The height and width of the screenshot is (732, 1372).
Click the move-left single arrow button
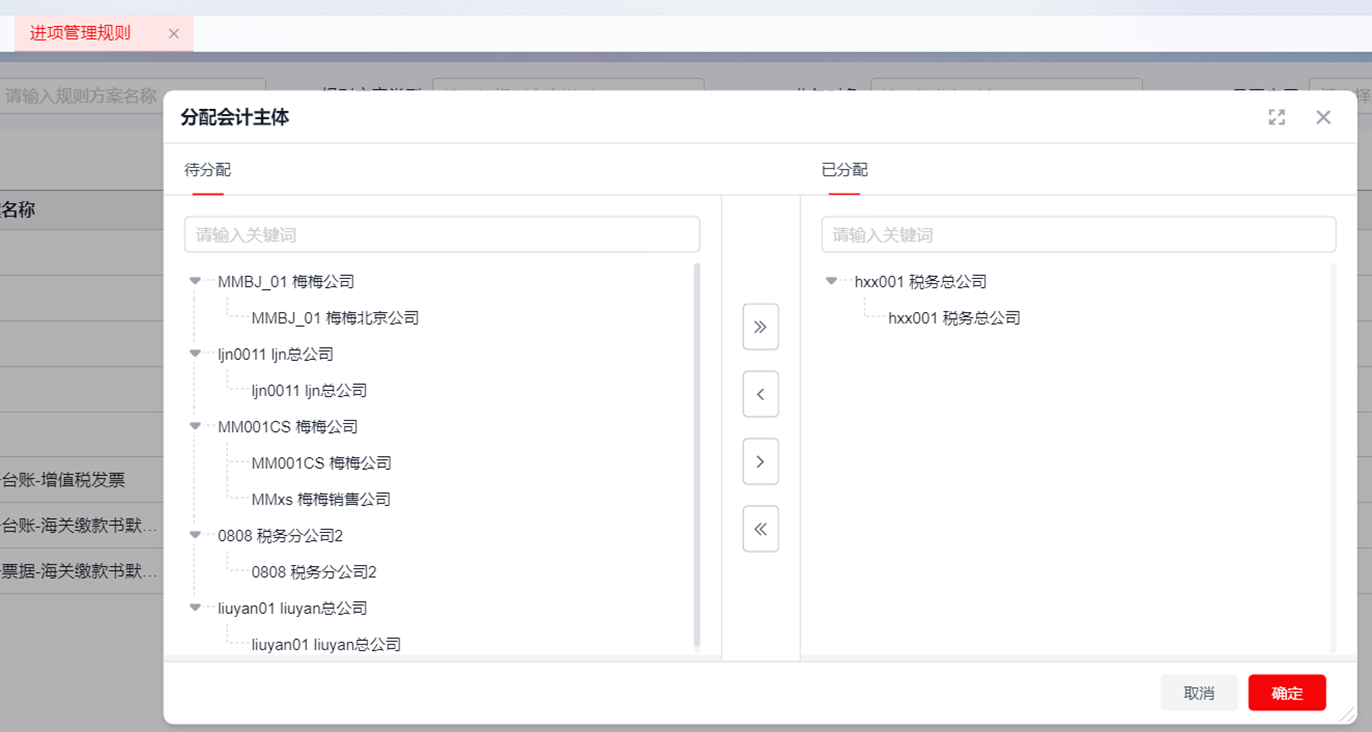point(760,394)
